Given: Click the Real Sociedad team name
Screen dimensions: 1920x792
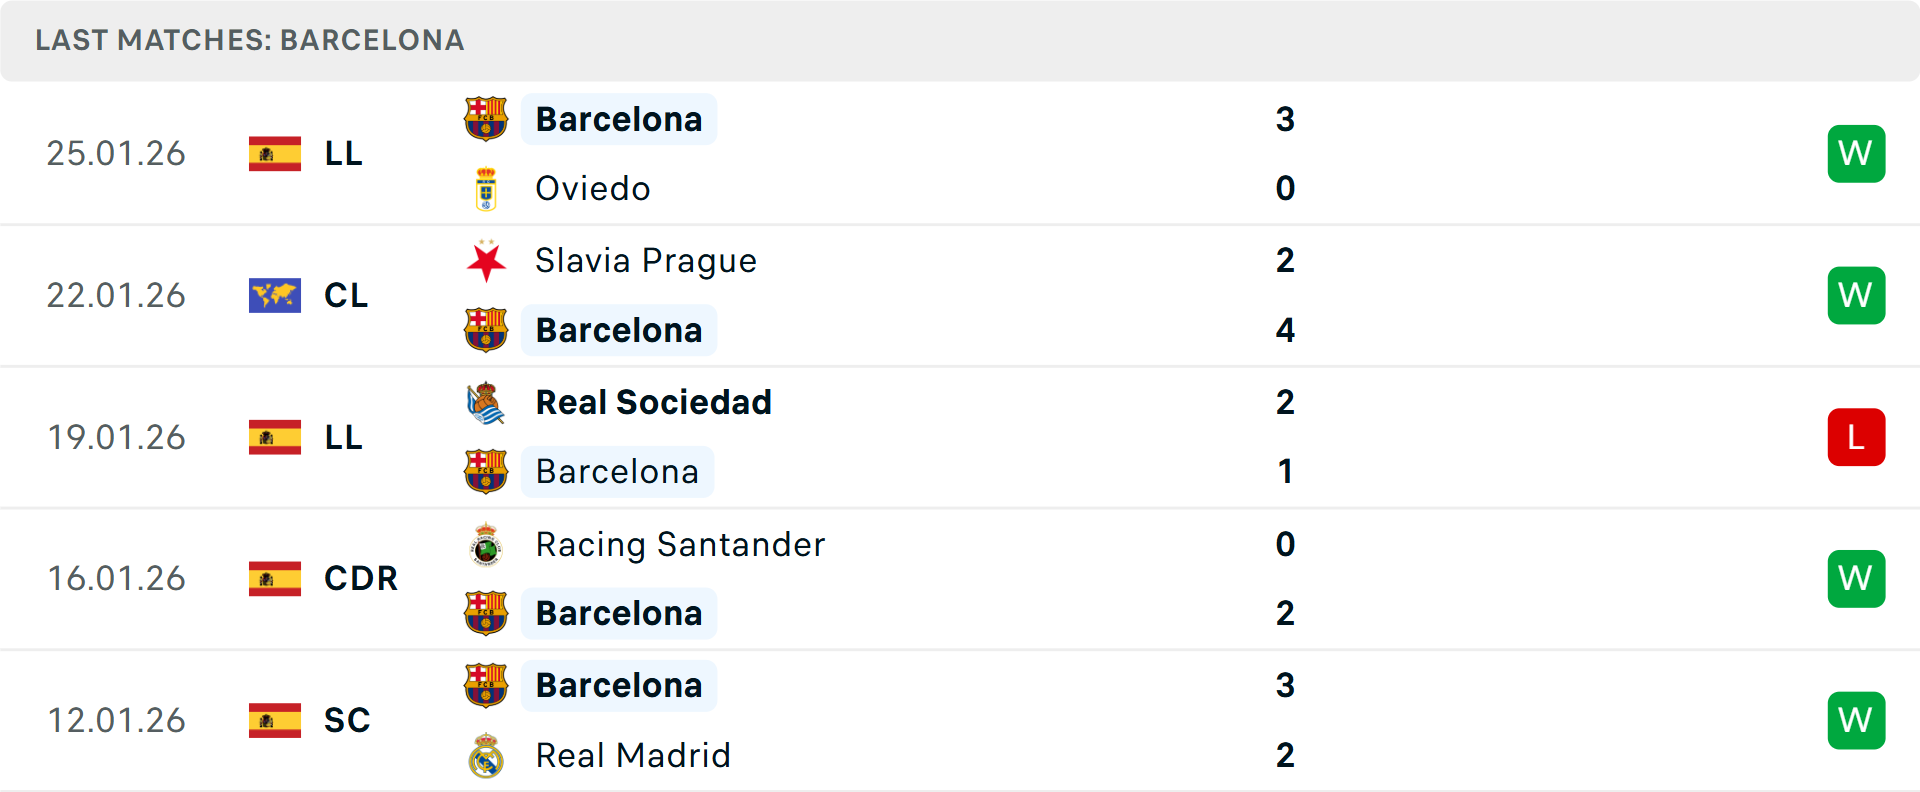Looking at the screenshot, I should [x=654, y=402].
